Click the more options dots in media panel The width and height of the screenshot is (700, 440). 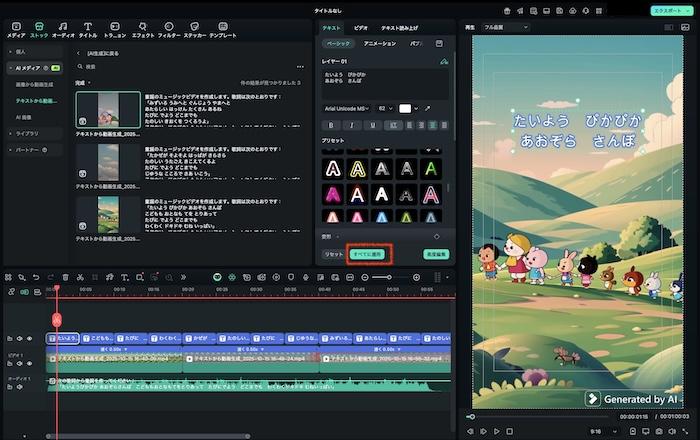pos(300,67)
